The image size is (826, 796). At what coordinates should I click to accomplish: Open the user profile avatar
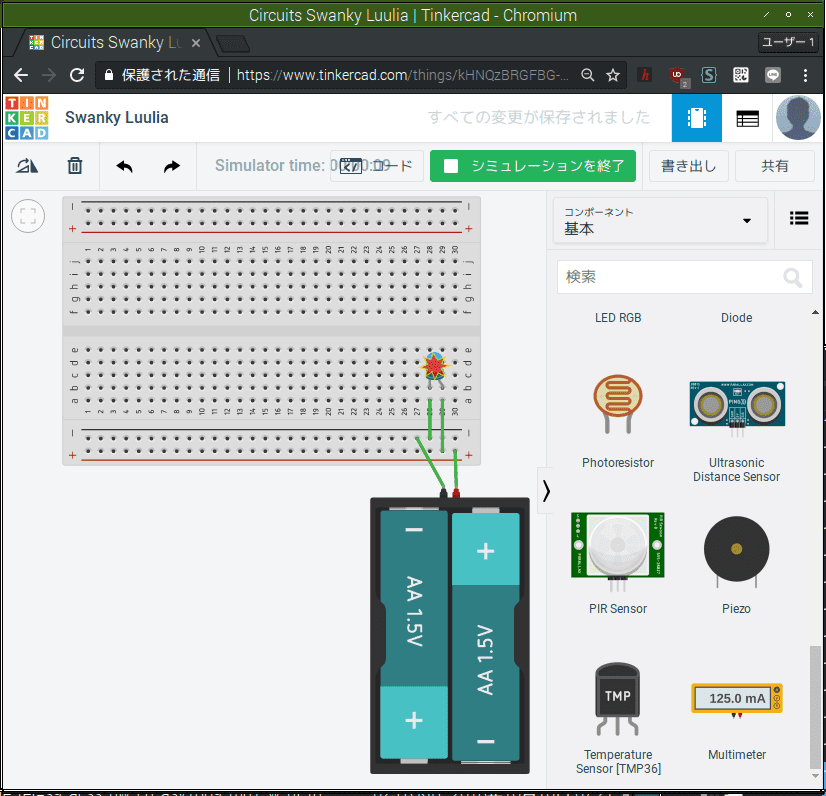pyautogui.click(x=798, y=117)
